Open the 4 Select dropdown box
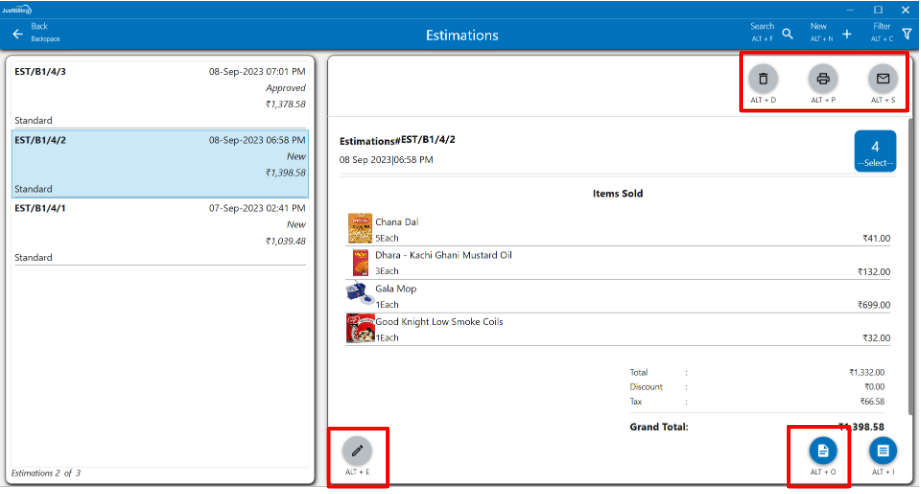Image resolution: width=921 pixels, height=494 pixels. click(875, 151)
